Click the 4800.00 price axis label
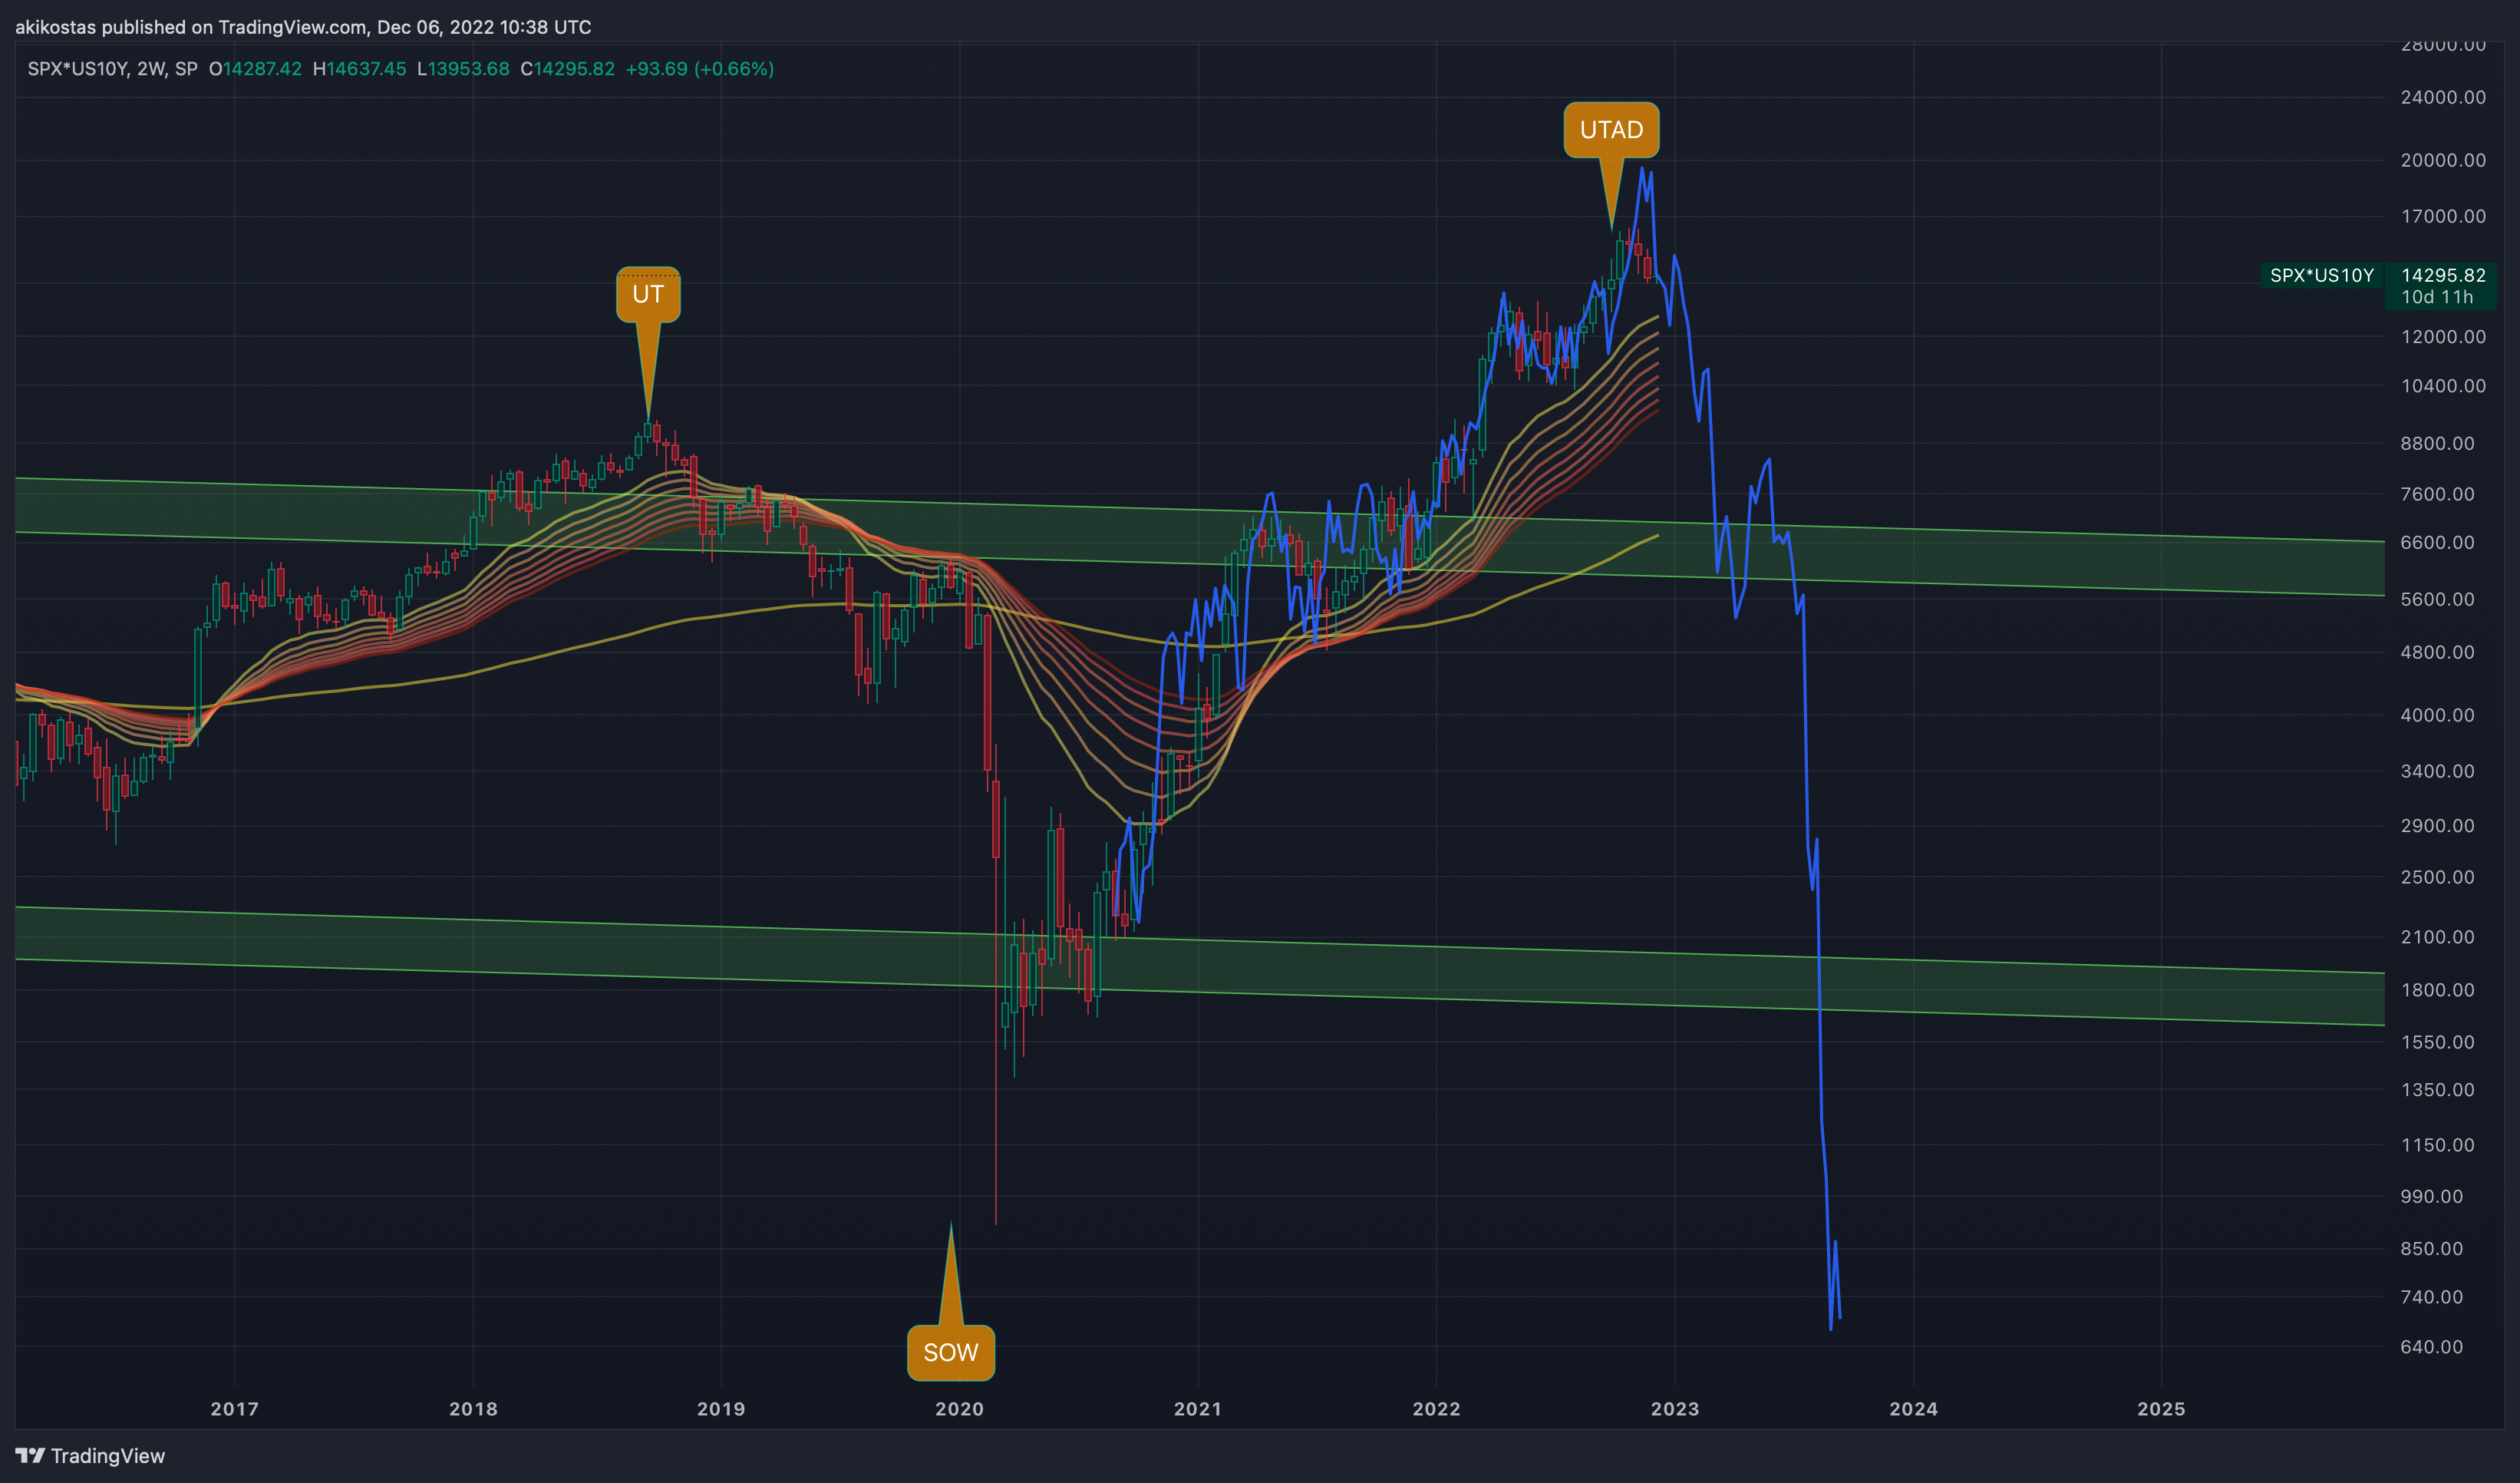The height and width of the screenshot is (1483, 2520). 2438,652
